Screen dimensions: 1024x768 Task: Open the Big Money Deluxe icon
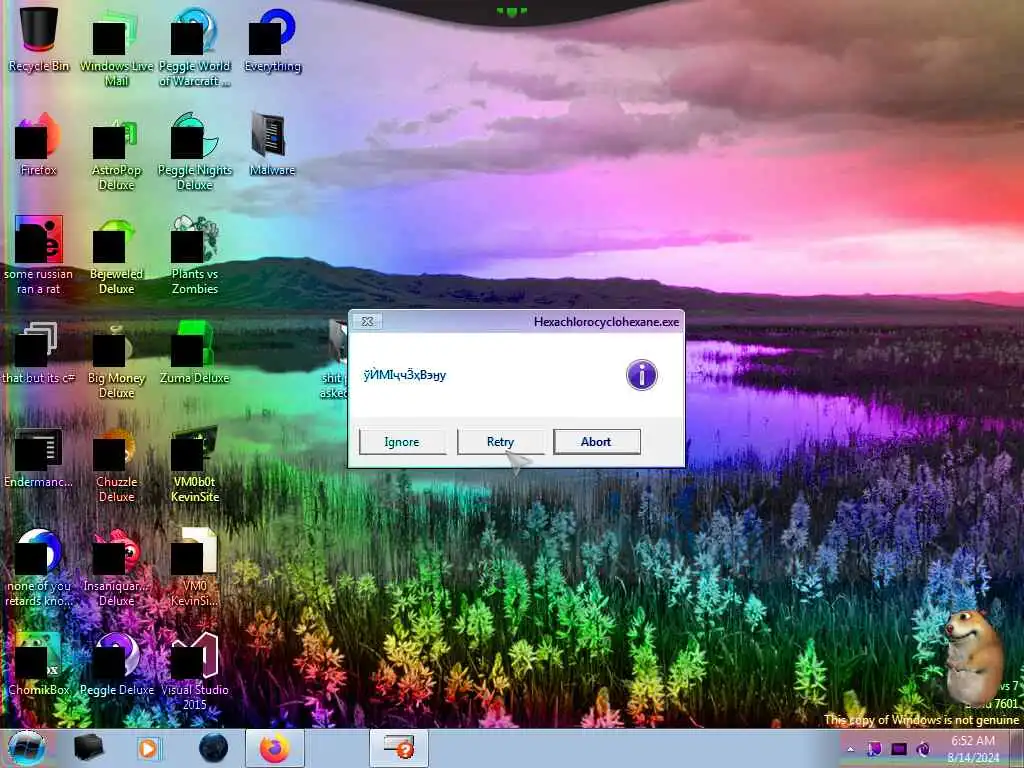tap(116, 359)
